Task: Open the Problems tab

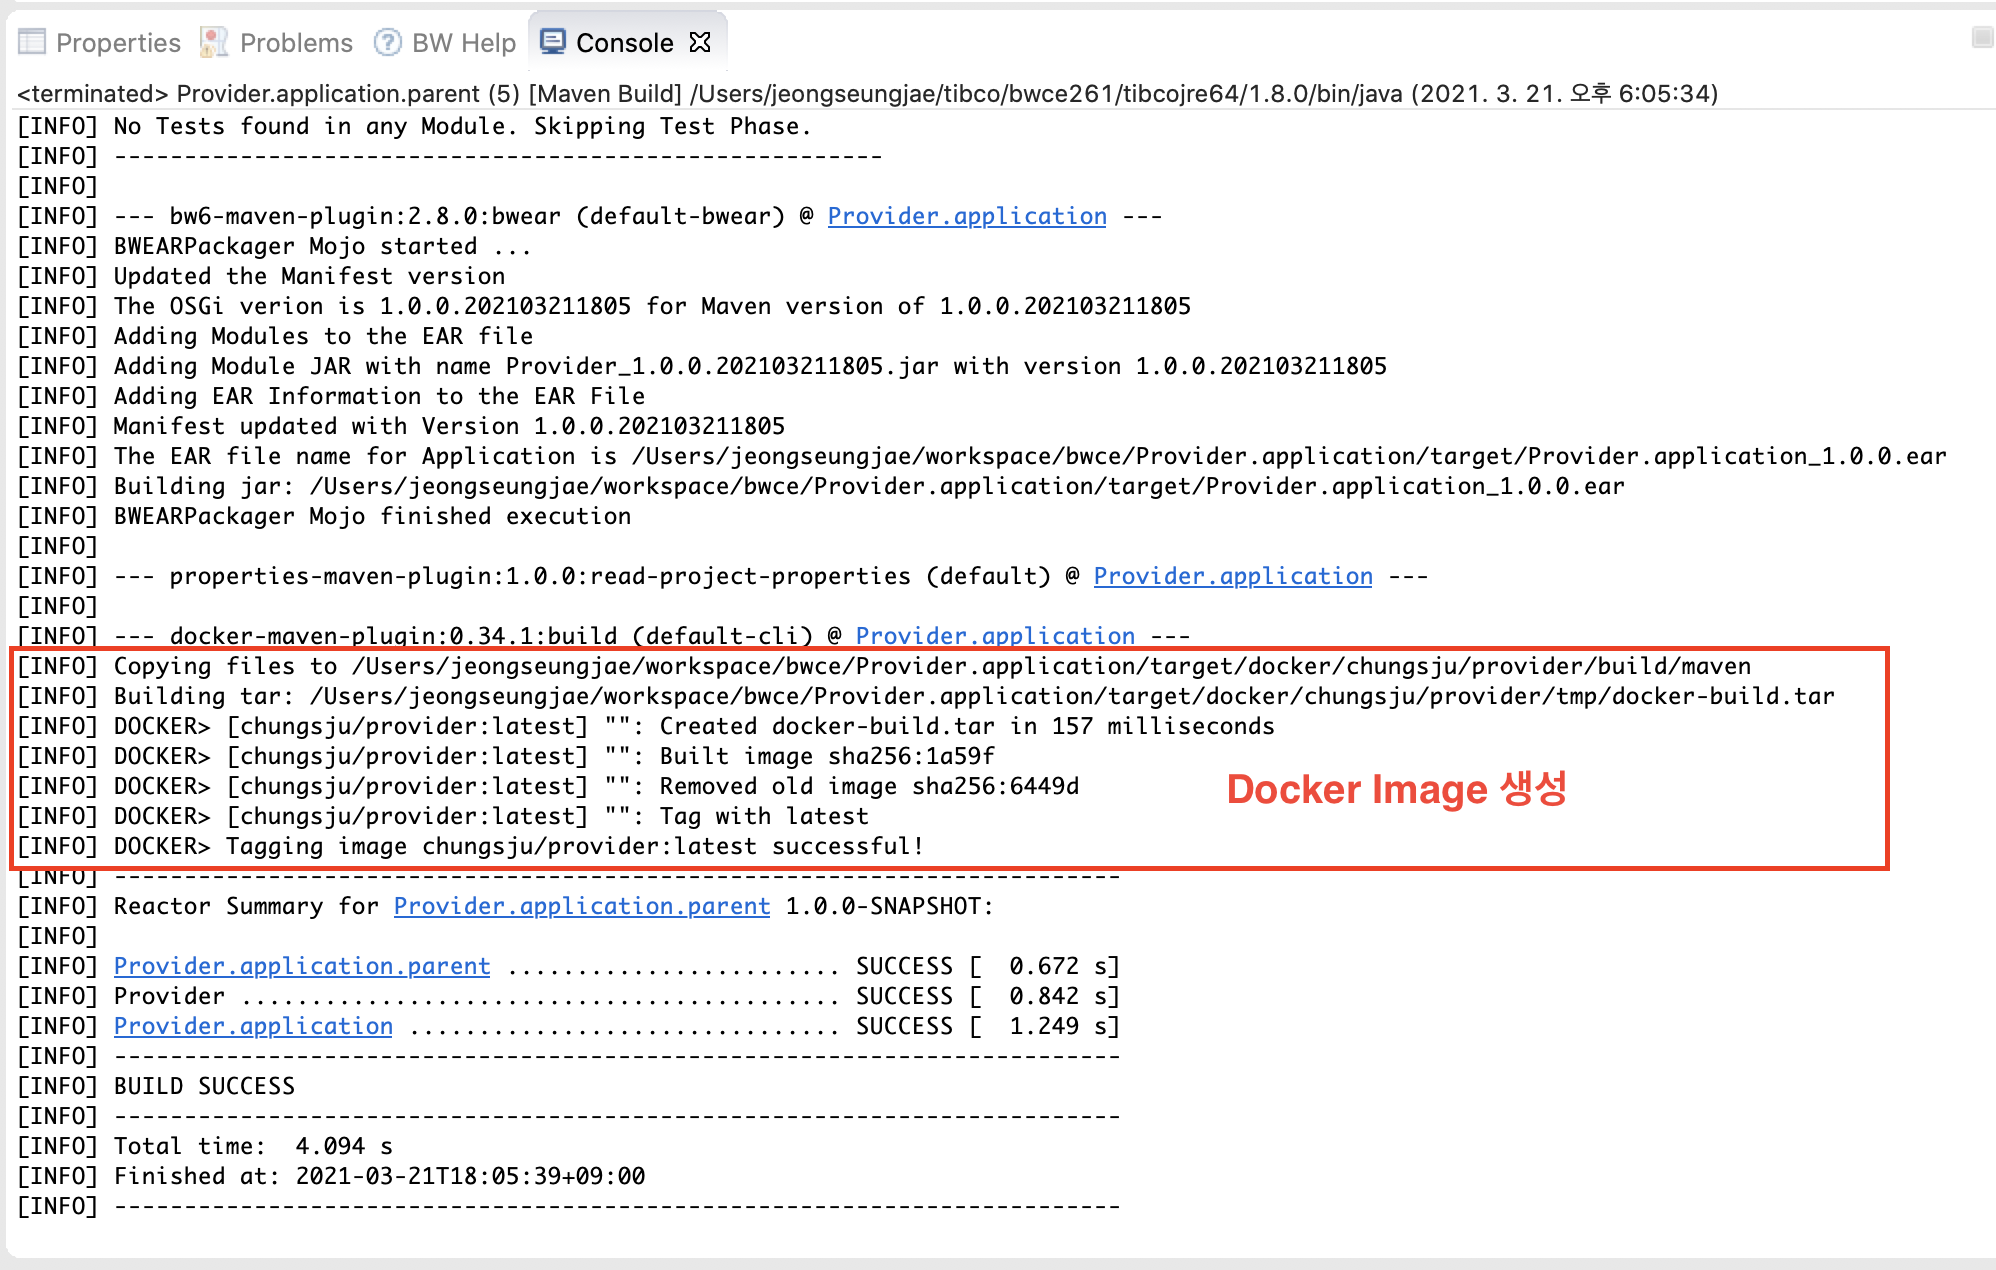Action: pos(277,43)
